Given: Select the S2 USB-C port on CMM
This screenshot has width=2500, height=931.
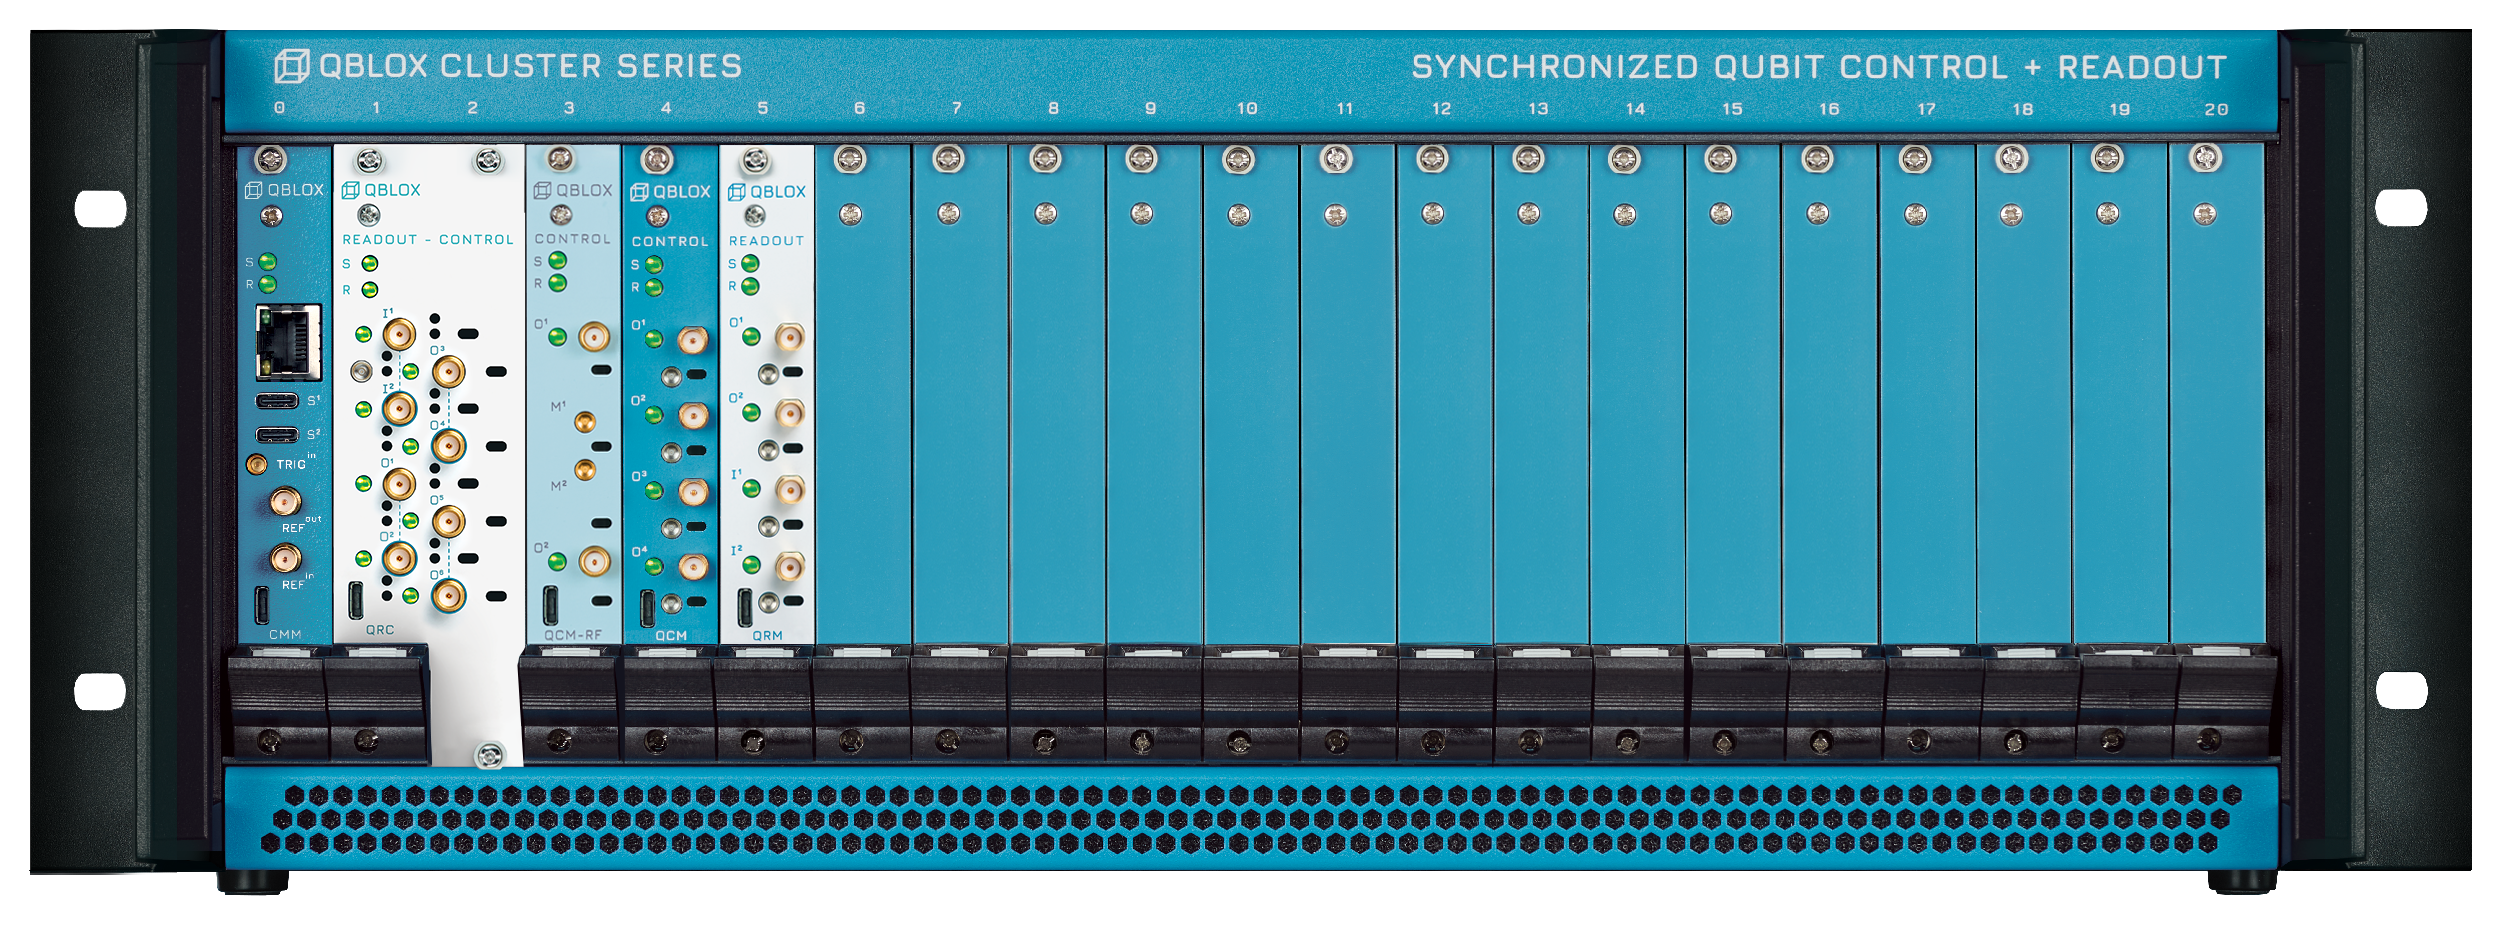Looking at the screenshot, I should point(277,435).
